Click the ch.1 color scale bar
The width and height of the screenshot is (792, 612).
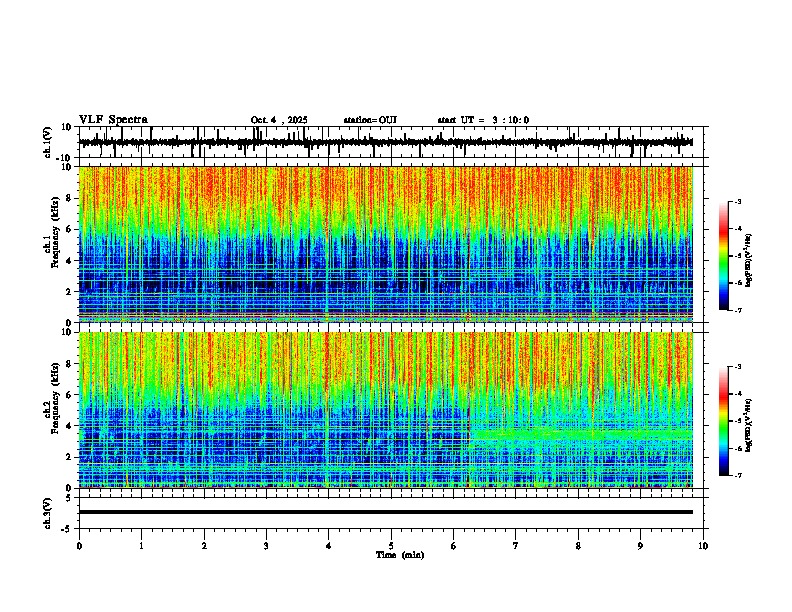(724, 256)
